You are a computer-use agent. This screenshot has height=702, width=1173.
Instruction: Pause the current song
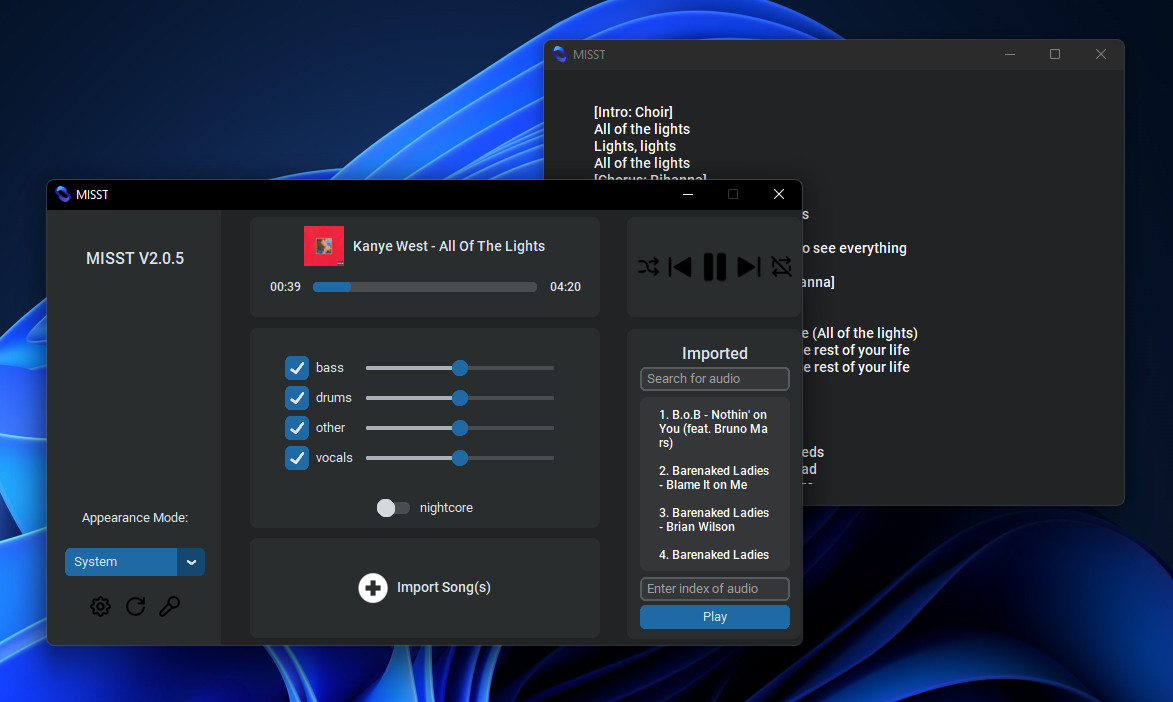coord(714,266)
